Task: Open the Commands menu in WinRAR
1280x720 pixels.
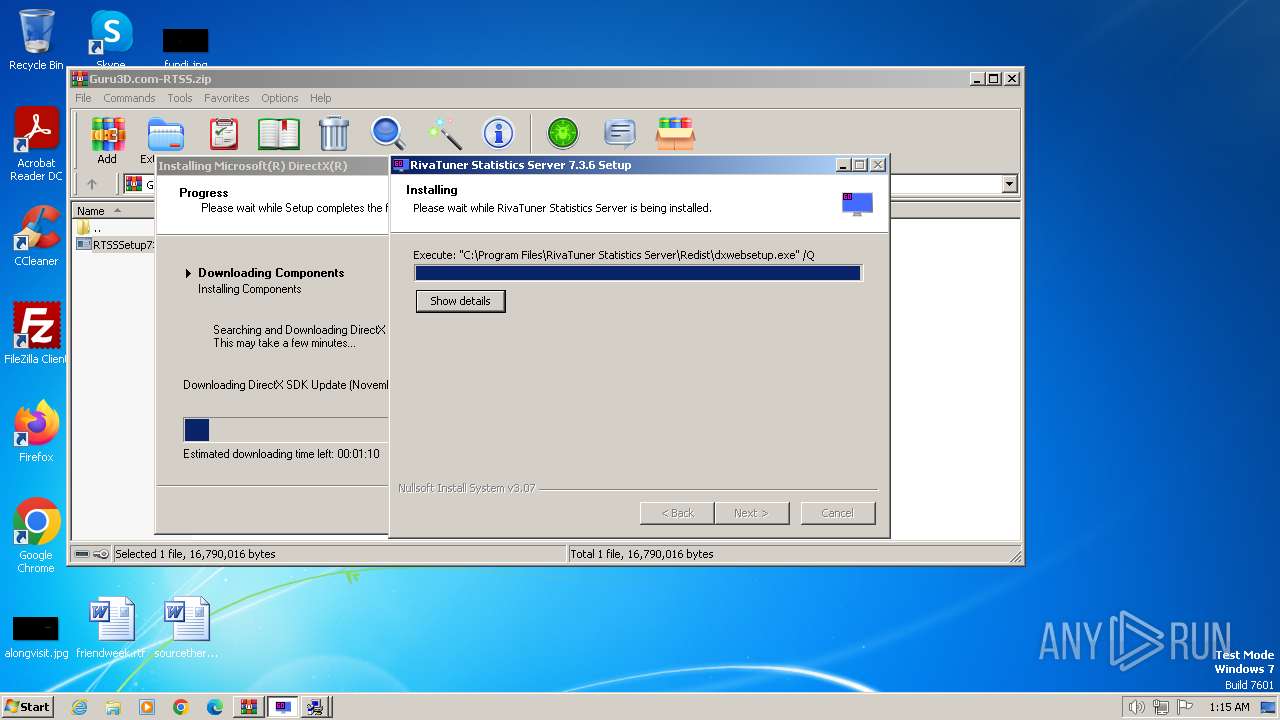Action: click(x=129, y=98)
